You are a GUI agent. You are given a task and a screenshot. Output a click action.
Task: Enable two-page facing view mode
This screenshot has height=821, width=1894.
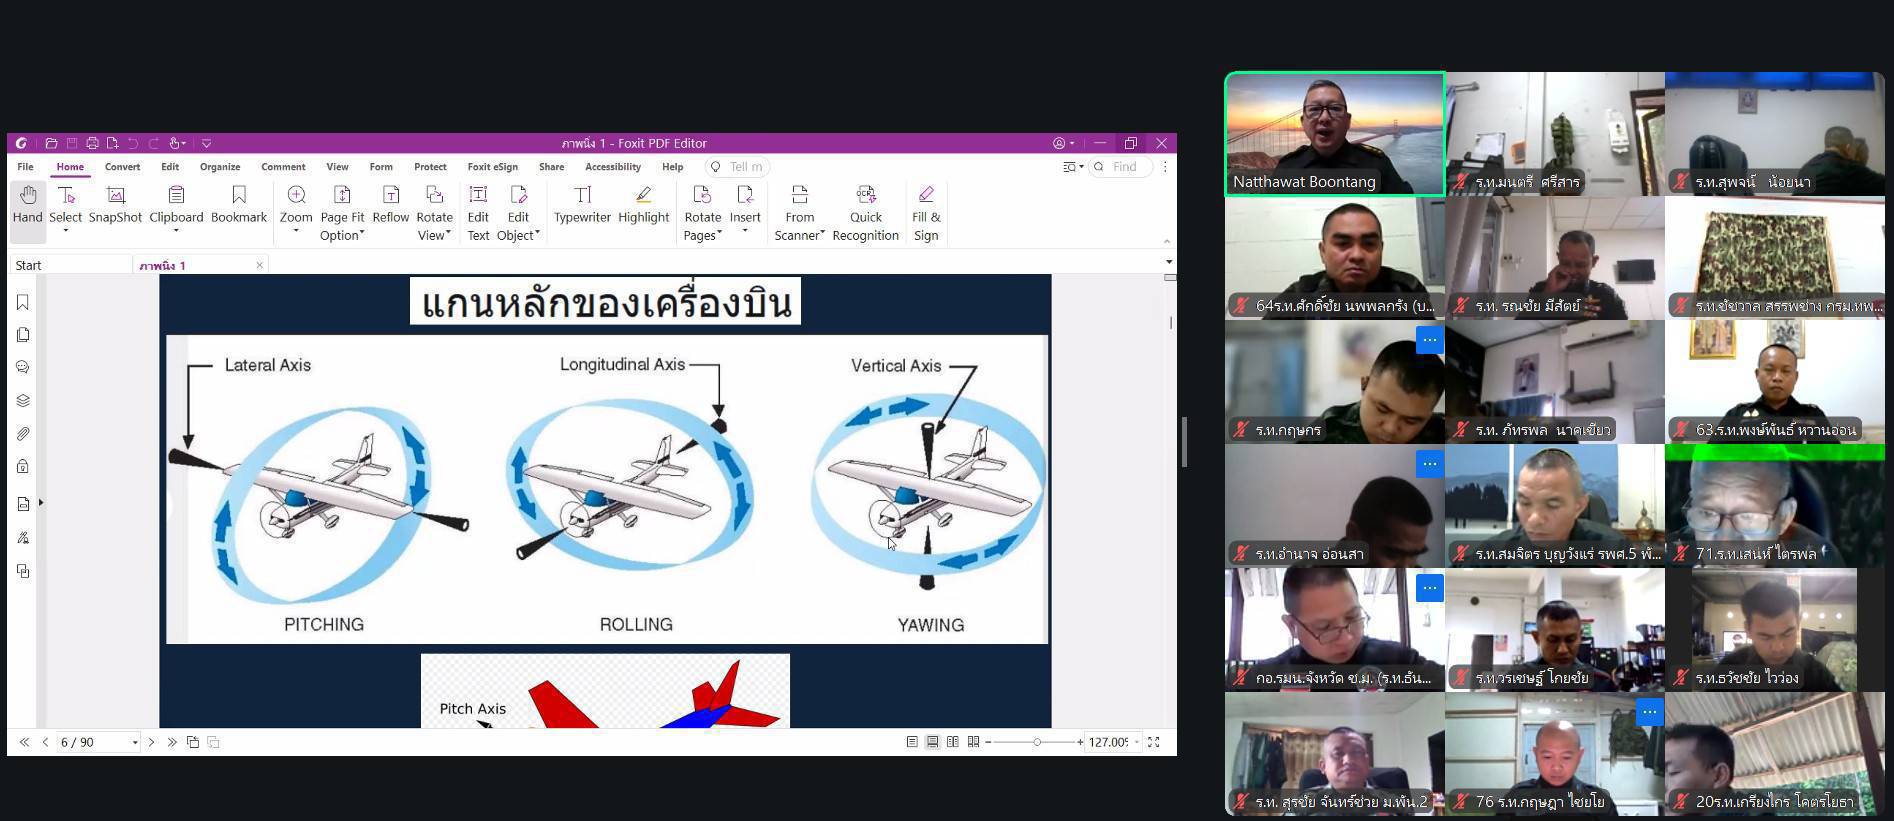[953, 742]
